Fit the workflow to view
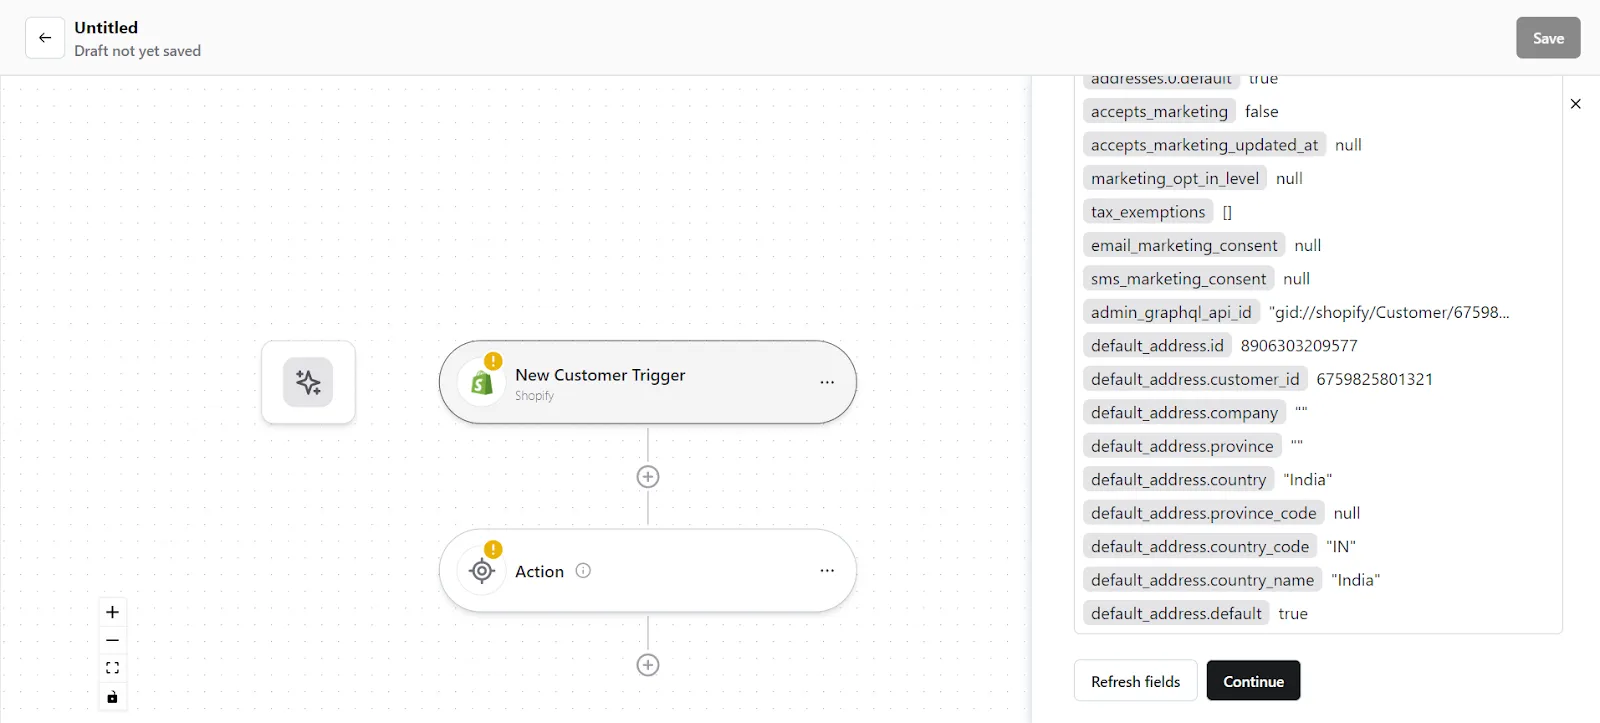Image resolution: width=1600 pixels, height=723 pixels. 112,668
